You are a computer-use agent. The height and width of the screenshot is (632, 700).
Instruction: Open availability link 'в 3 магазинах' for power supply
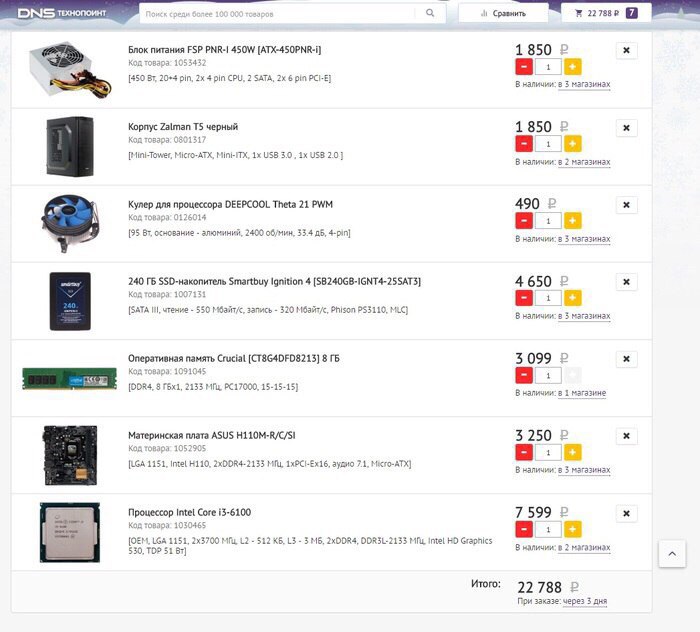[x=584, y=84]
